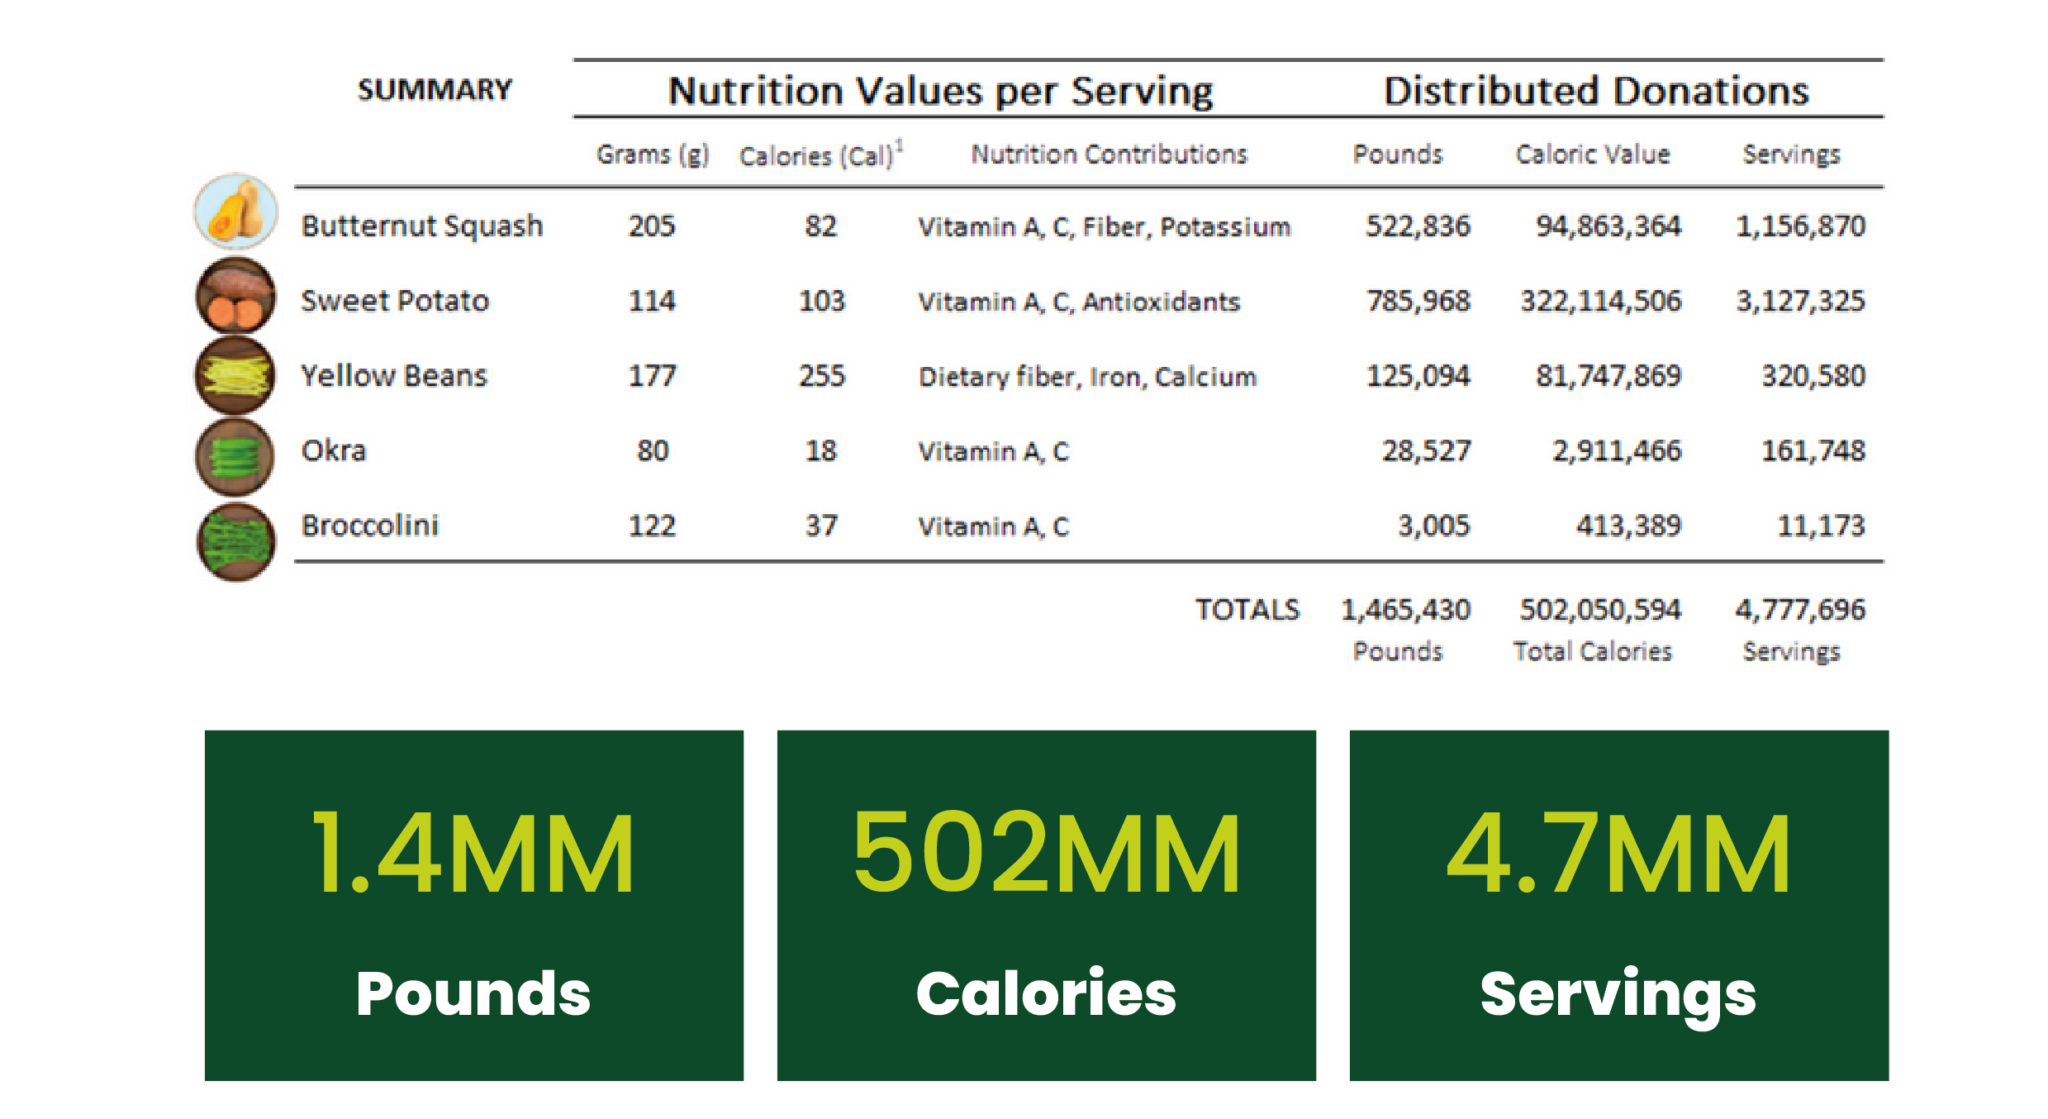Click the 502MM Calories green tile
Image resolution: width=2048 pixels, height=1119 pixels.
click(x=1046, y=905)
